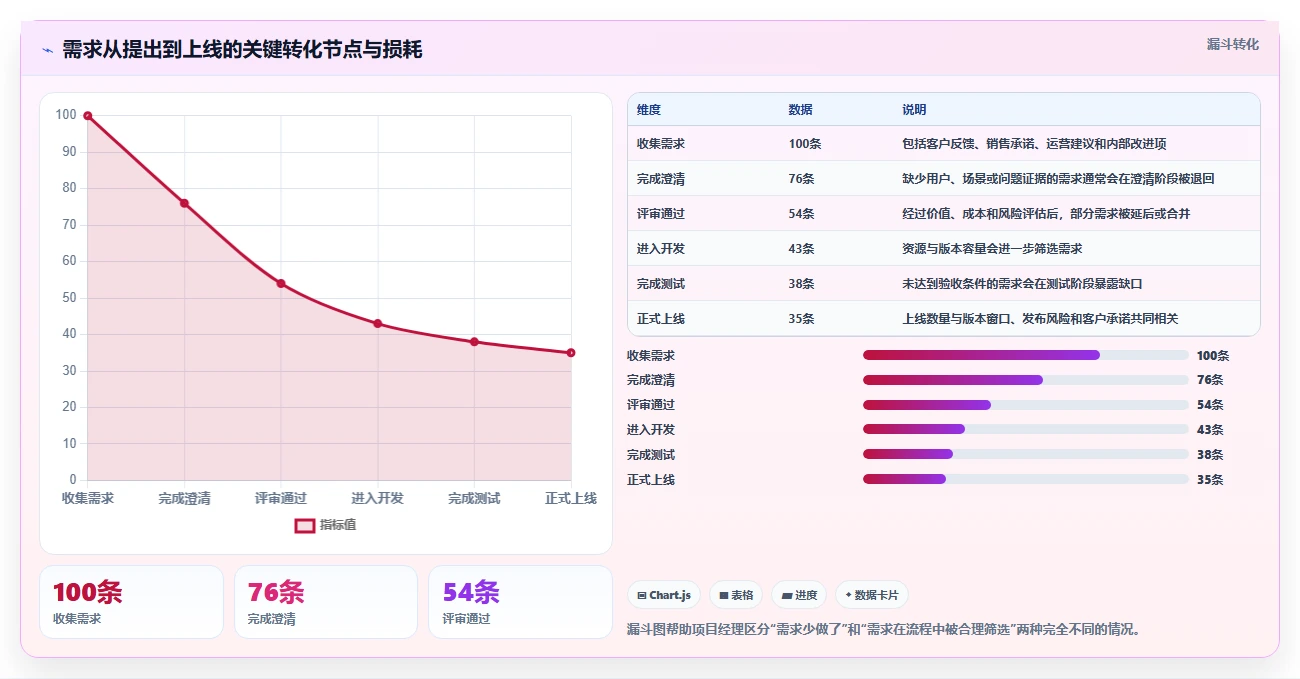Click description starting 包括客户反馈
This screenshot has width=1300, height=679.
(1034, 144)
